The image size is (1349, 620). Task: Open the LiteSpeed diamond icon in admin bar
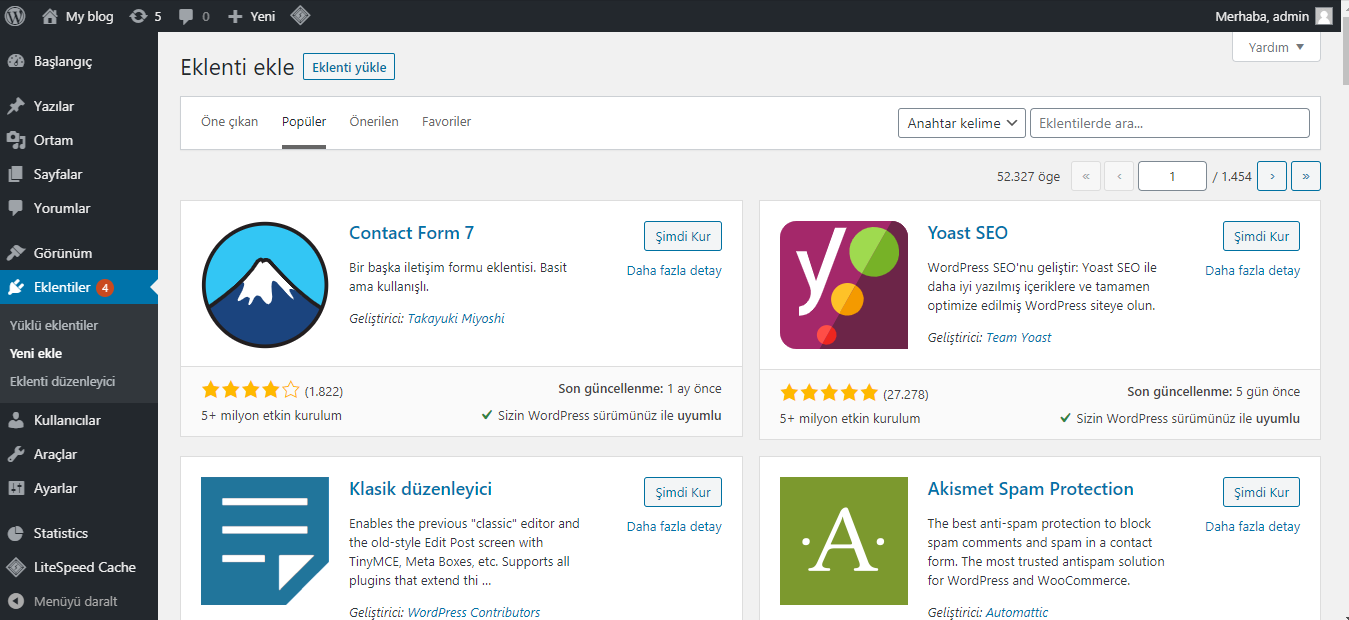299,16
